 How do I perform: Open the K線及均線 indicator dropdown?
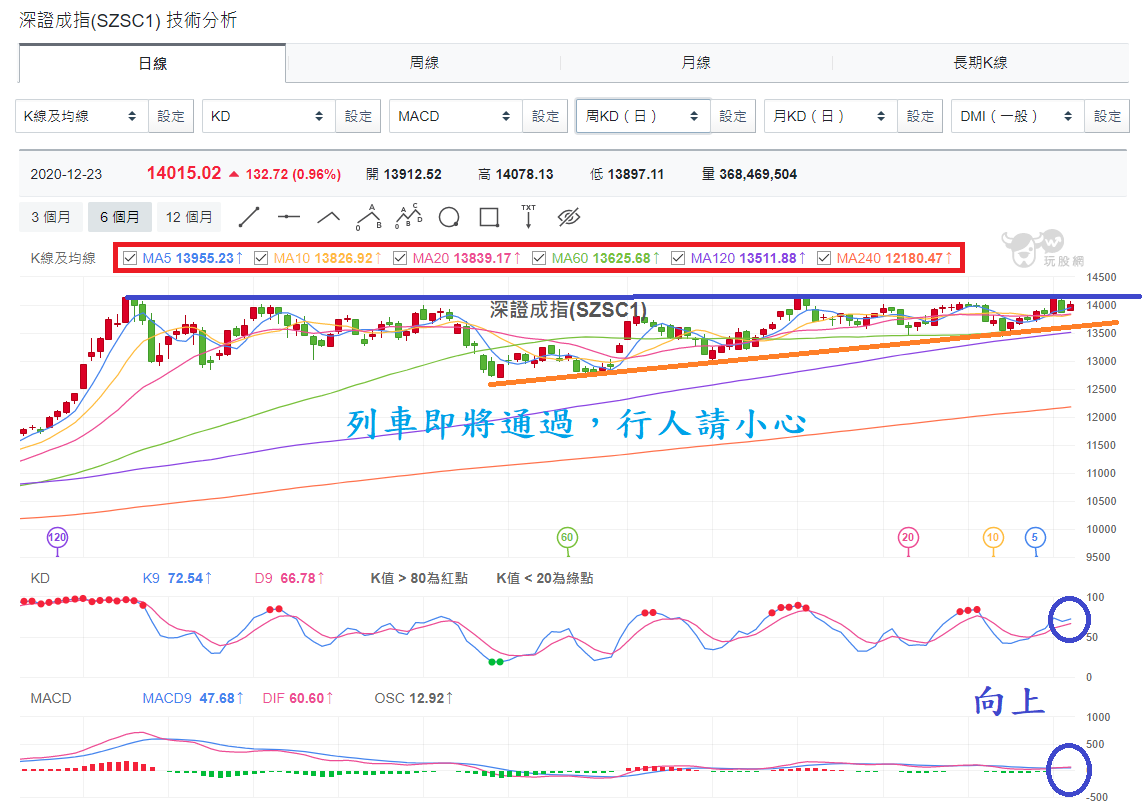[x=81, y=116]
